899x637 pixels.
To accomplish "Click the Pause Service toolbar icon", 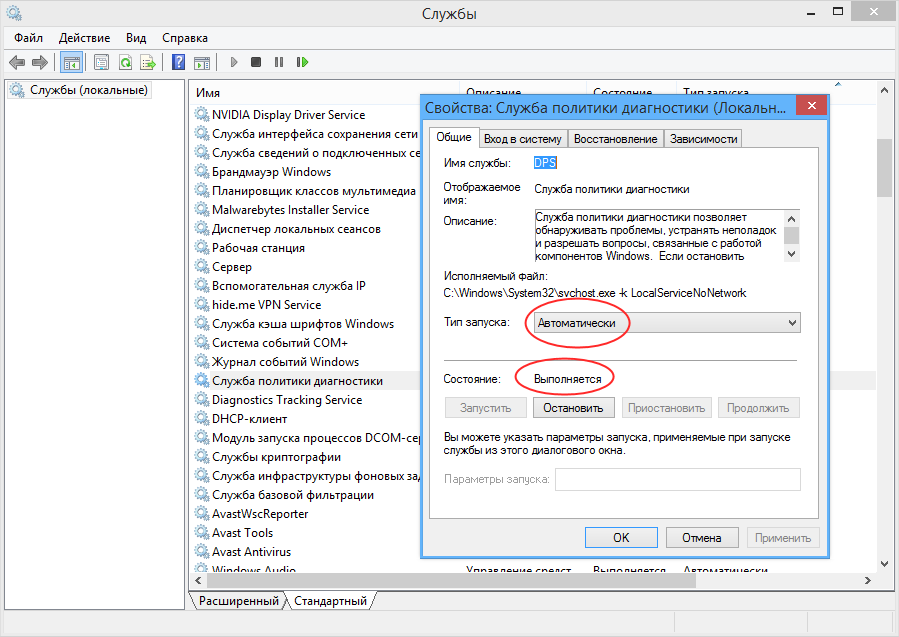I will coord(279,62).
